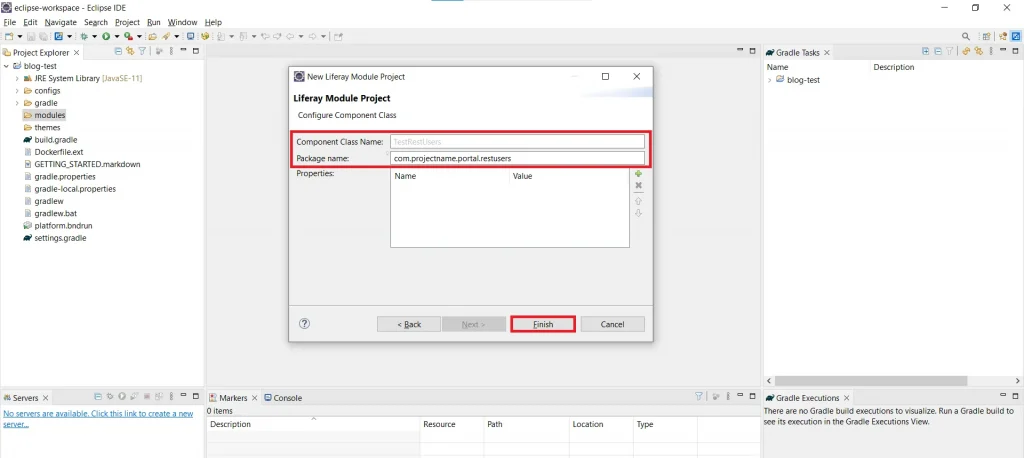Viewport: 1024px width, 458px height.
Task: Click Link with Editor in Project Explorer
Action: [x=130, y=51]
